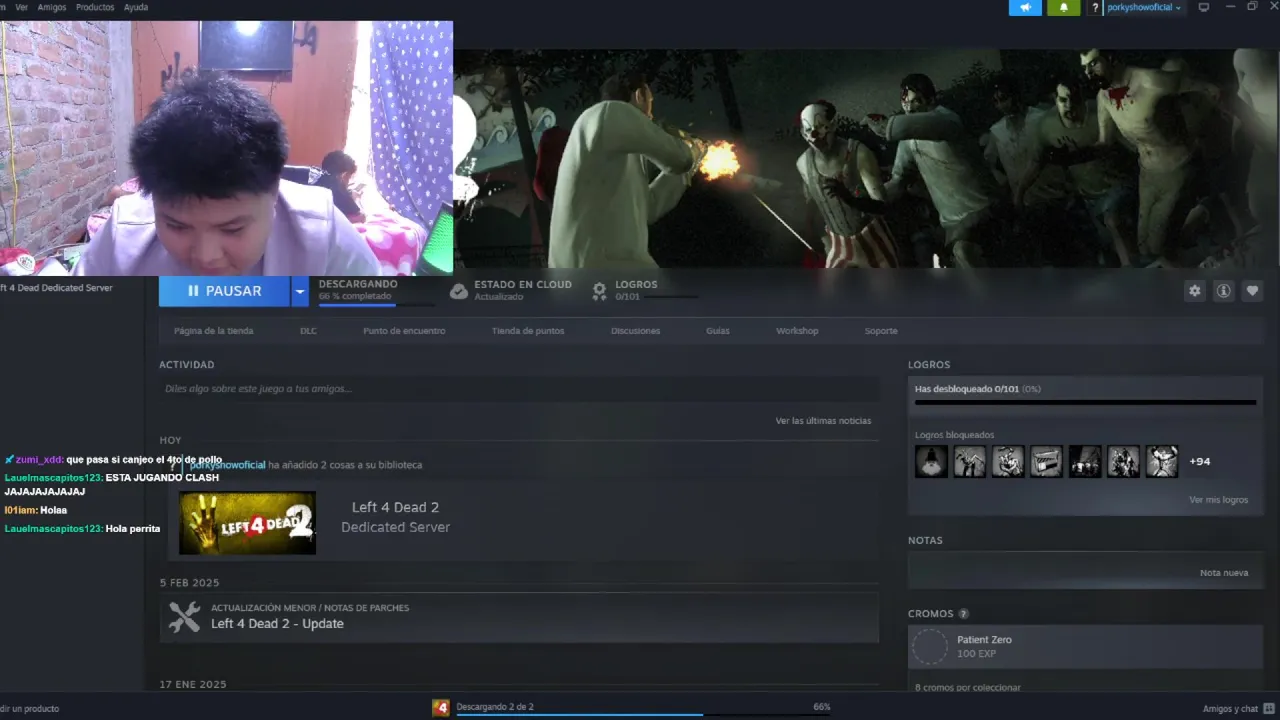The image size is (1280, 720).
Task: Click the question mark help icon
Action: click(1095, 7)
